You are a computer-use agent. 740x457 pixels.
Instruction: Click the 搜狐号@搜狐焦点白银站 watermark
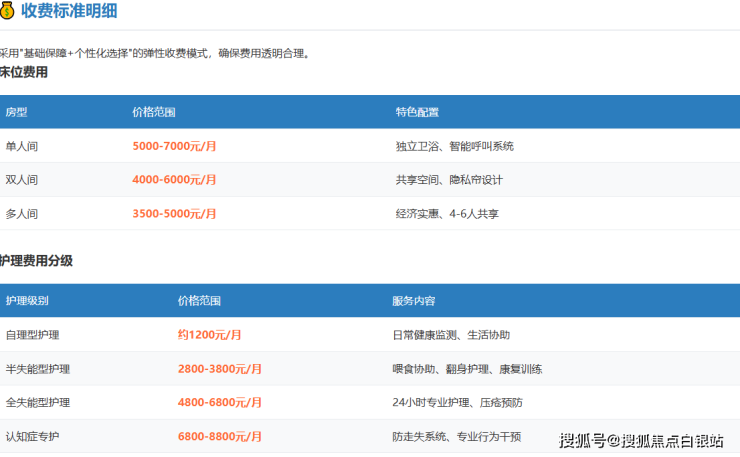tap(641, 440)
